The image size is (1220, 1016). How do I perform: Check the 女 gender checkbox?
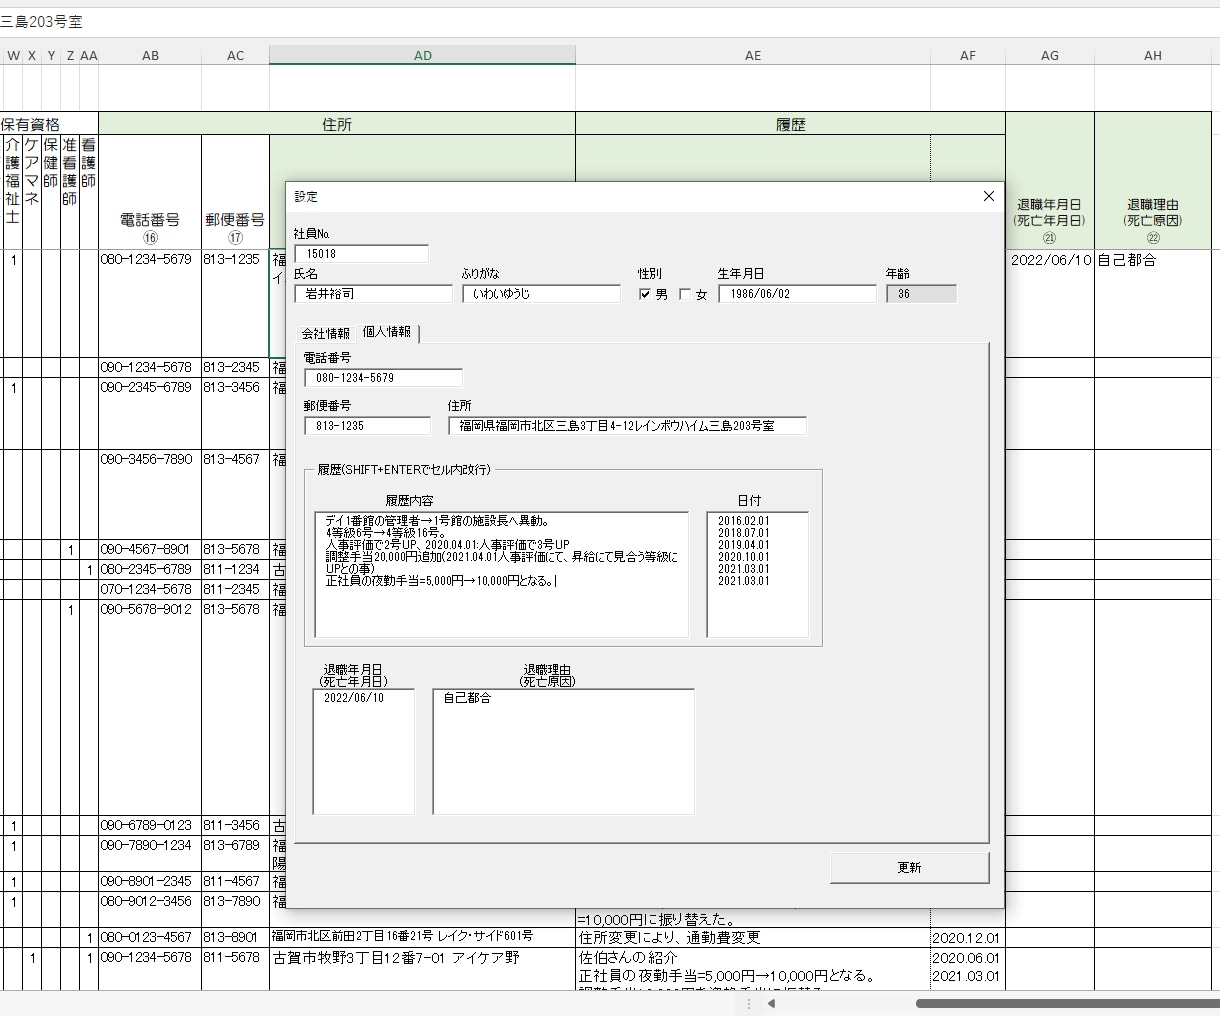click(685, 294)
